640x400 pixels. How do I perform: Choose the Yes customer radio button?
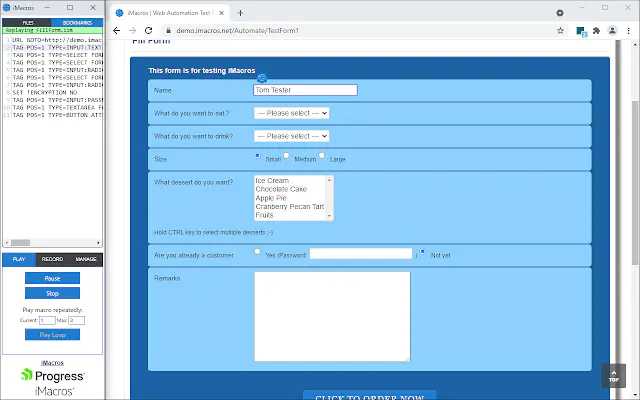pyautogui.click(x=258, y=252)
